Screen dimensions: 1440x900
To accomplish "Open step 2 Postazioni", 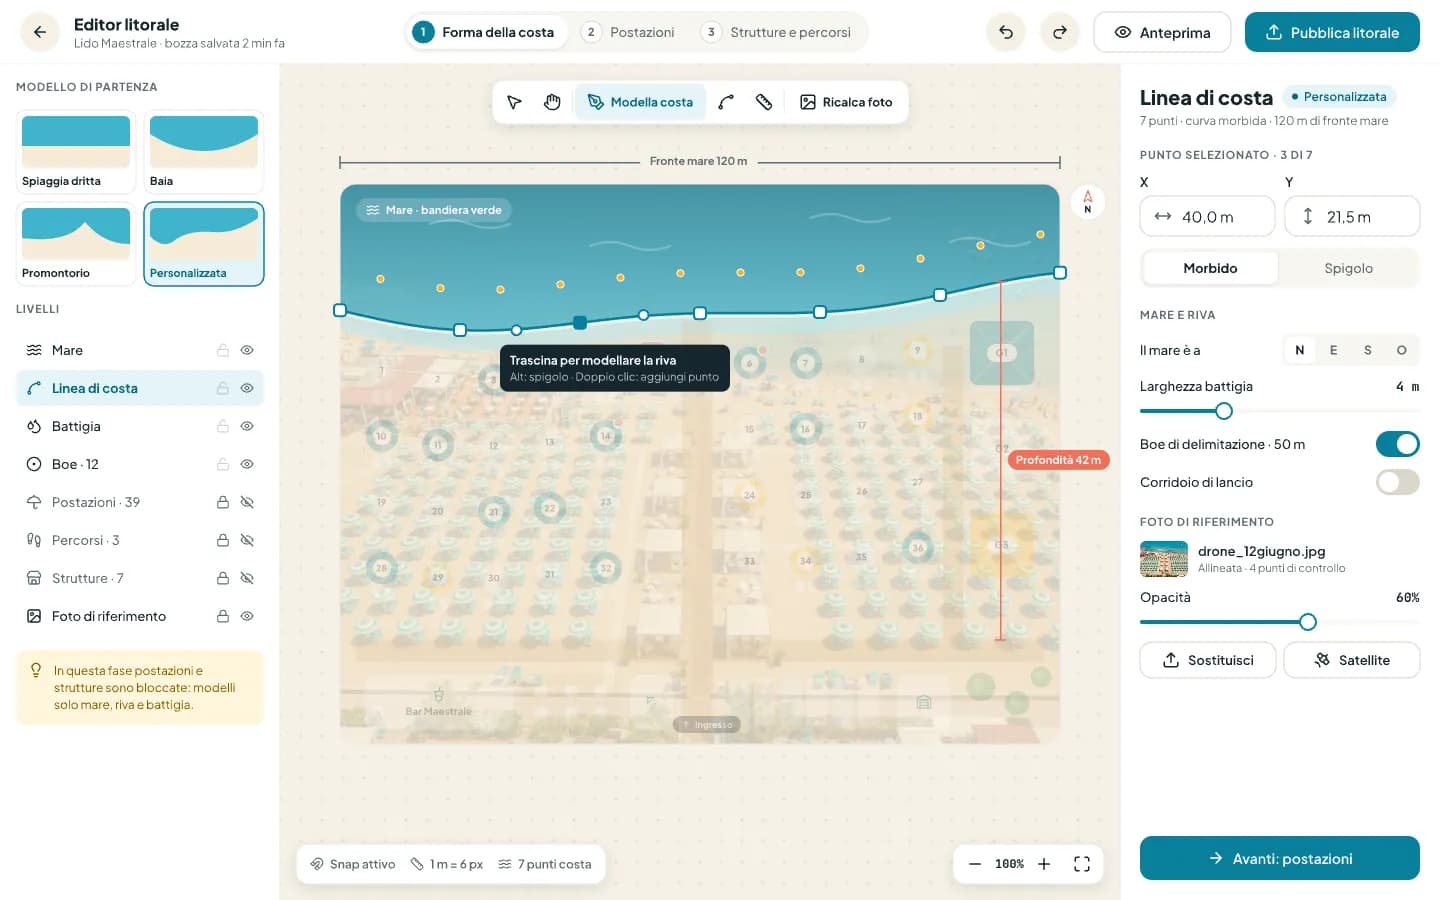I will [x=631, y=32].
